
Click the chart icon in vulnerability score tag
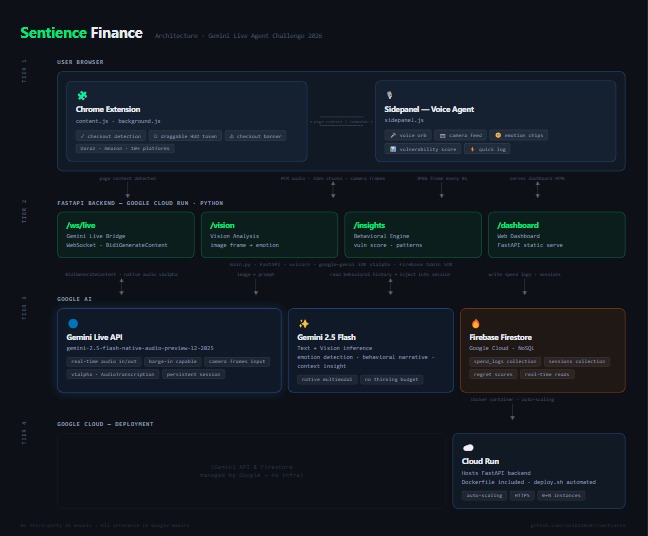click(x=393, y=149)
